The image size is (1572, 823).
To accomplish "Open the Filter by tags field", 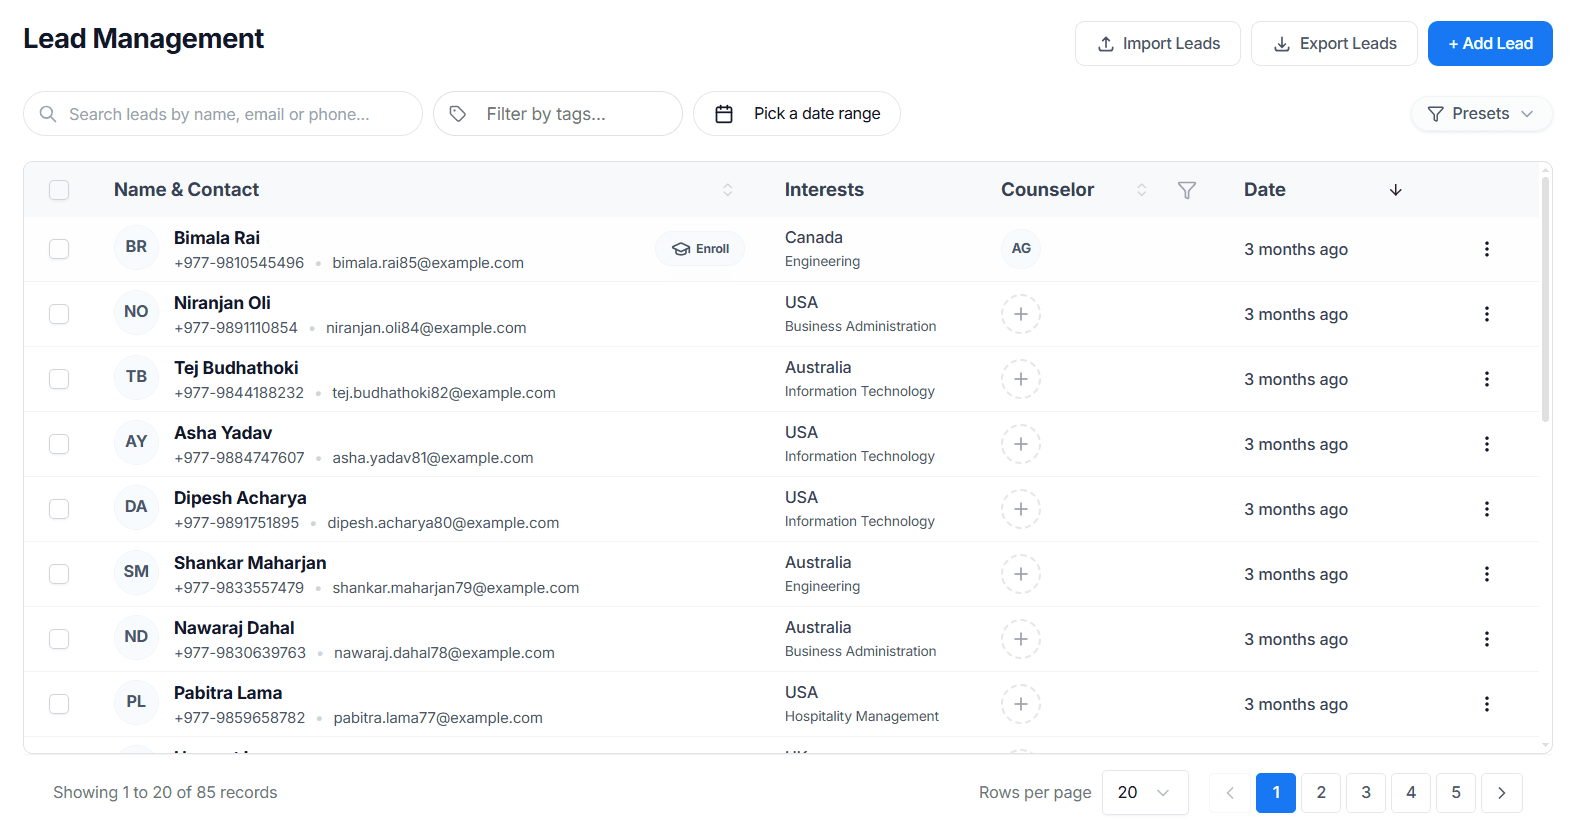I will coord(558,114).
